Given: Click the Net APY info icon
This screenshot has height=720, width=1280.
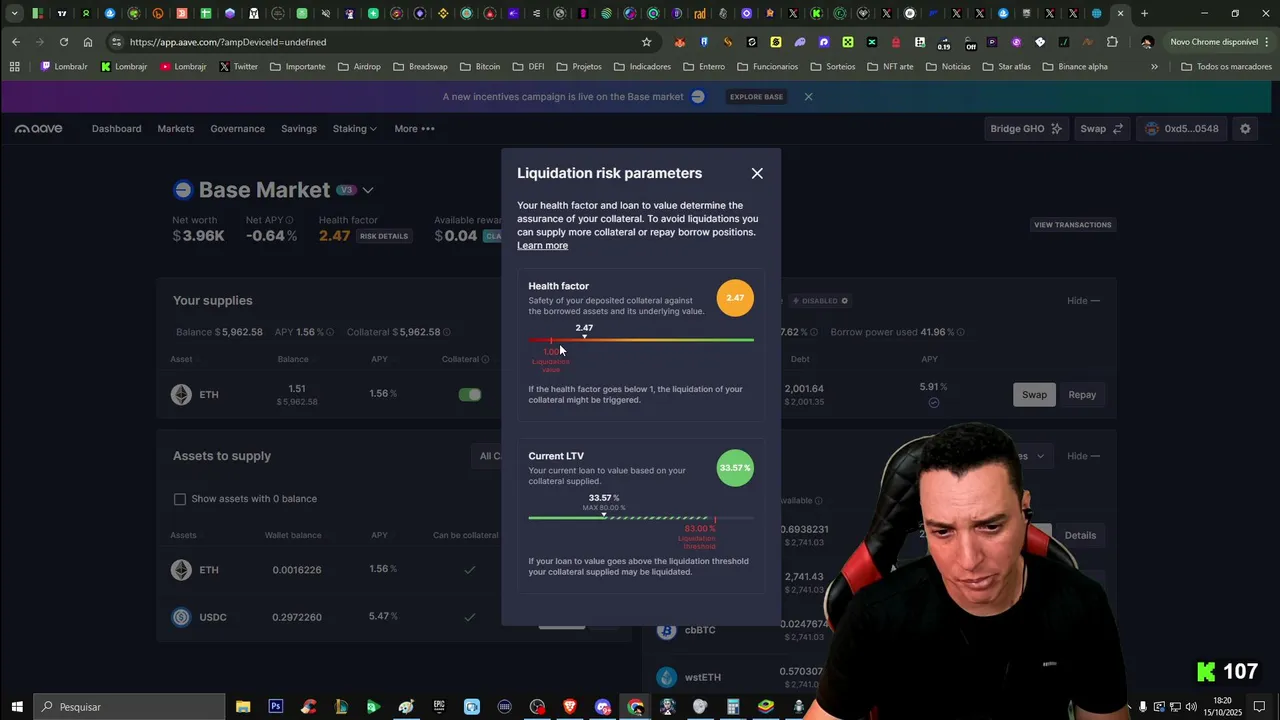Looking at the screenshot, I should 289,220.
